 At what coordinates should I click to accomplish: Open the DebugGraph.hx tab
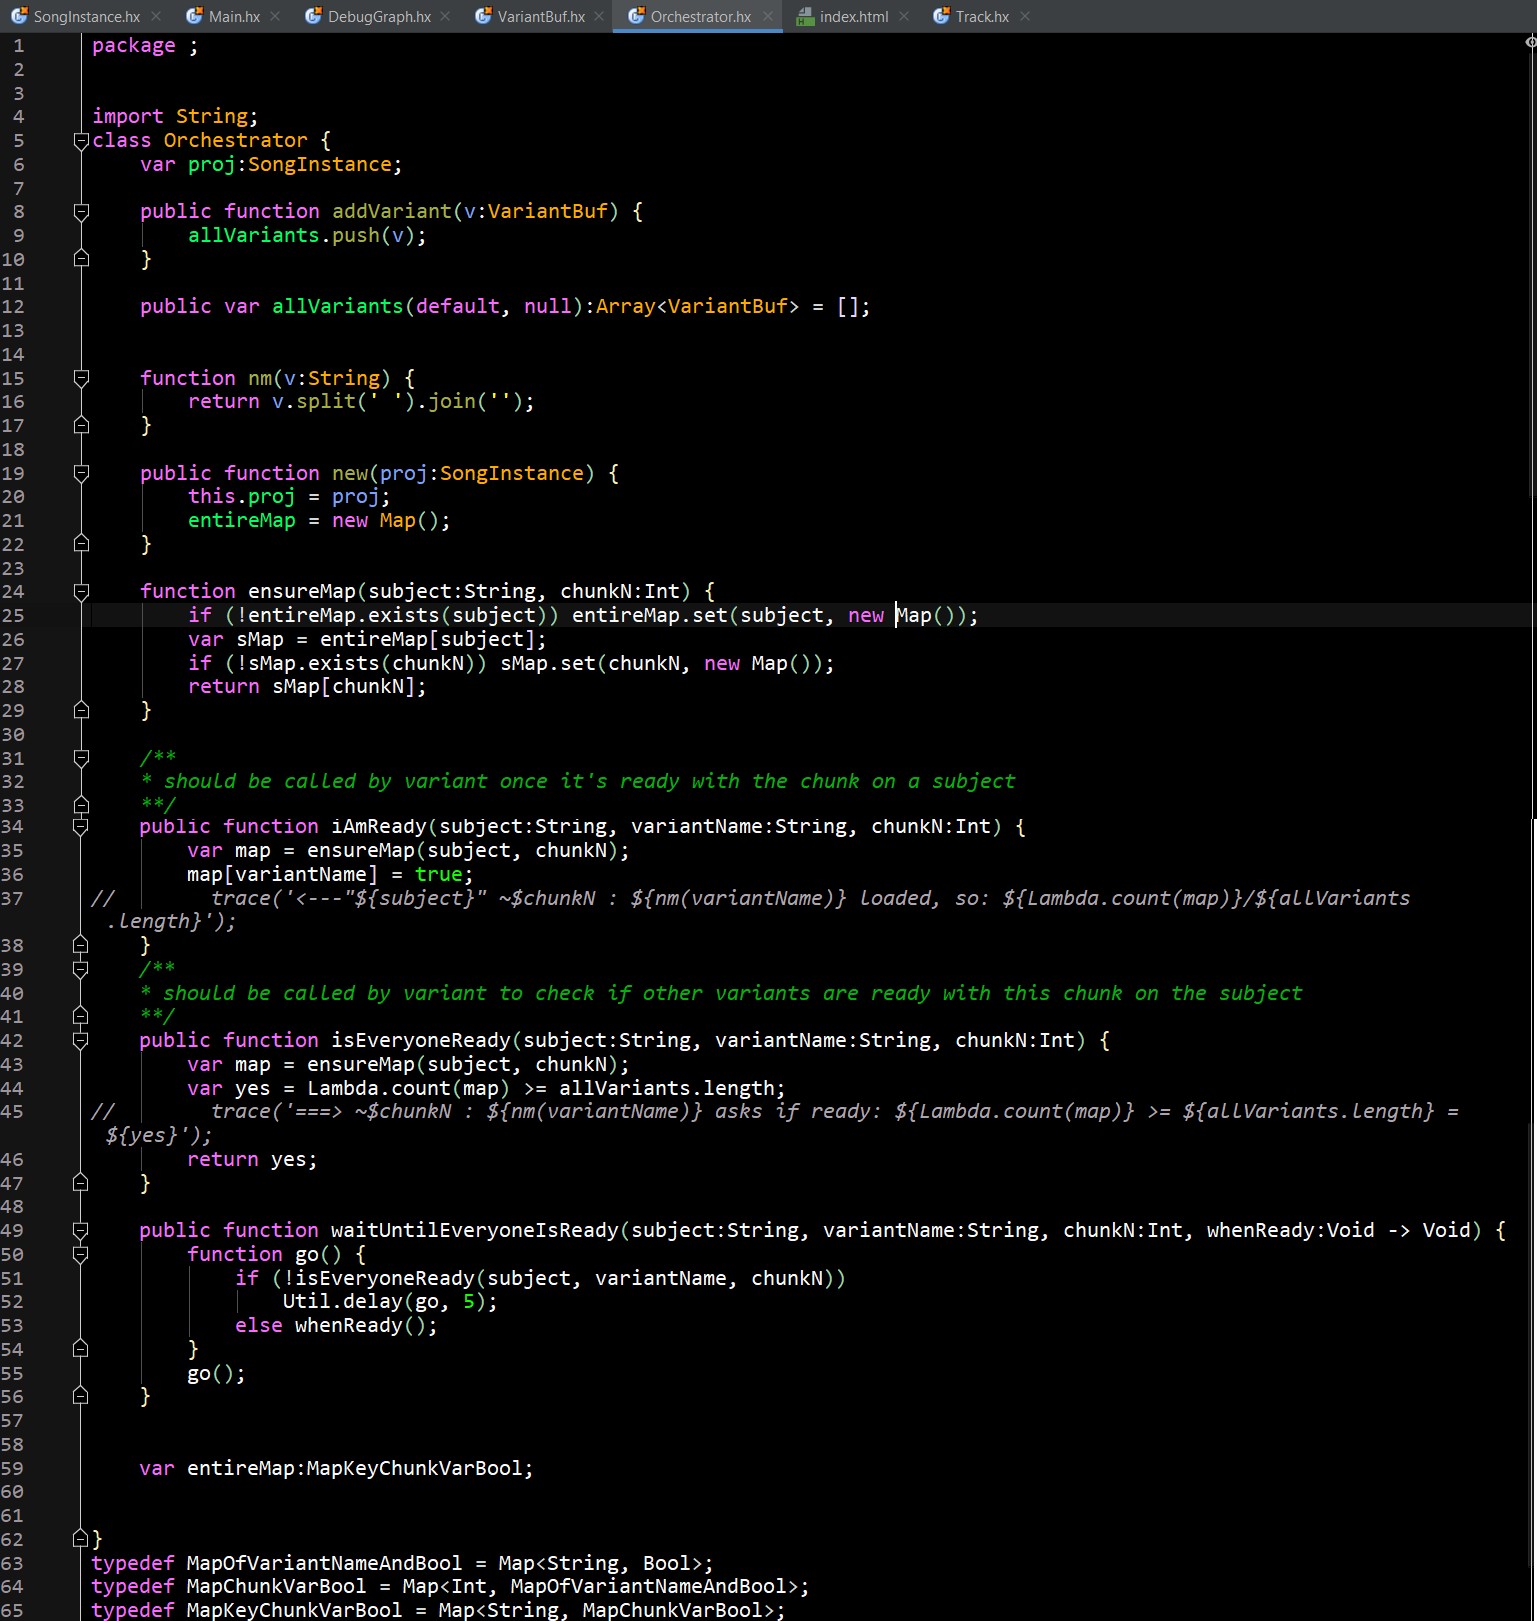point(379,16)
